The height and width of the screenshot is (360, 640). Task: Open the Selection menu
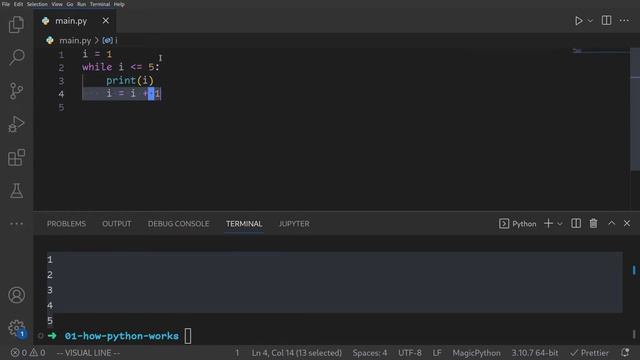coord(37,4)
